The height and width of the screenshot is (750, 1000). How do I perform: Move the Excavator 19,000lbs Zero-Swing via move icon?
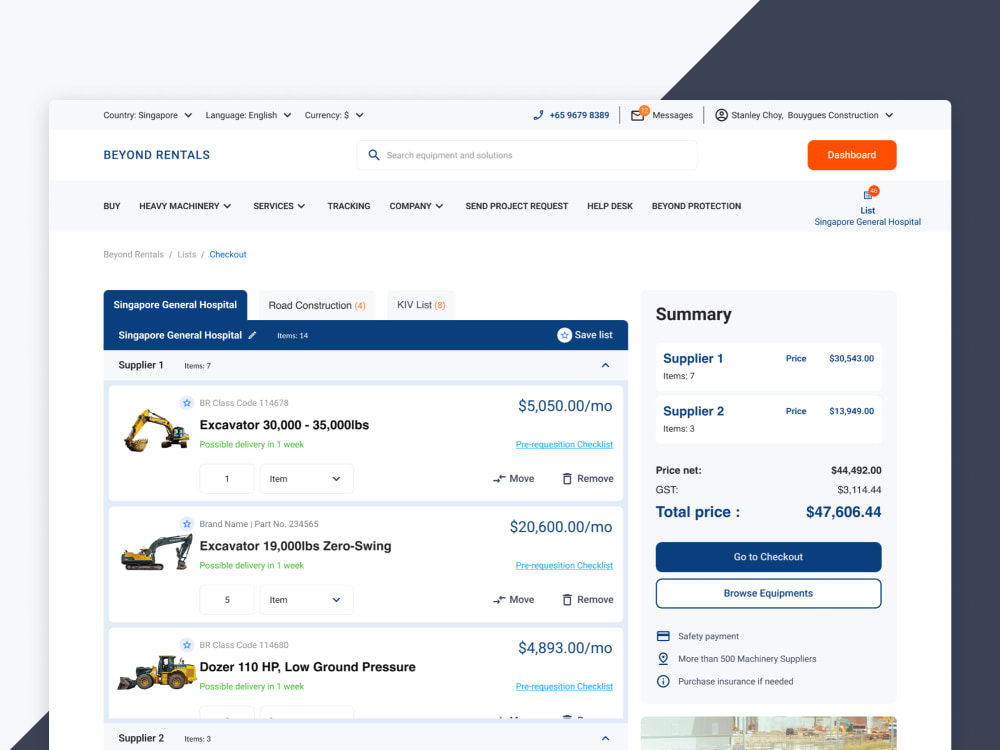pos(498,599)
